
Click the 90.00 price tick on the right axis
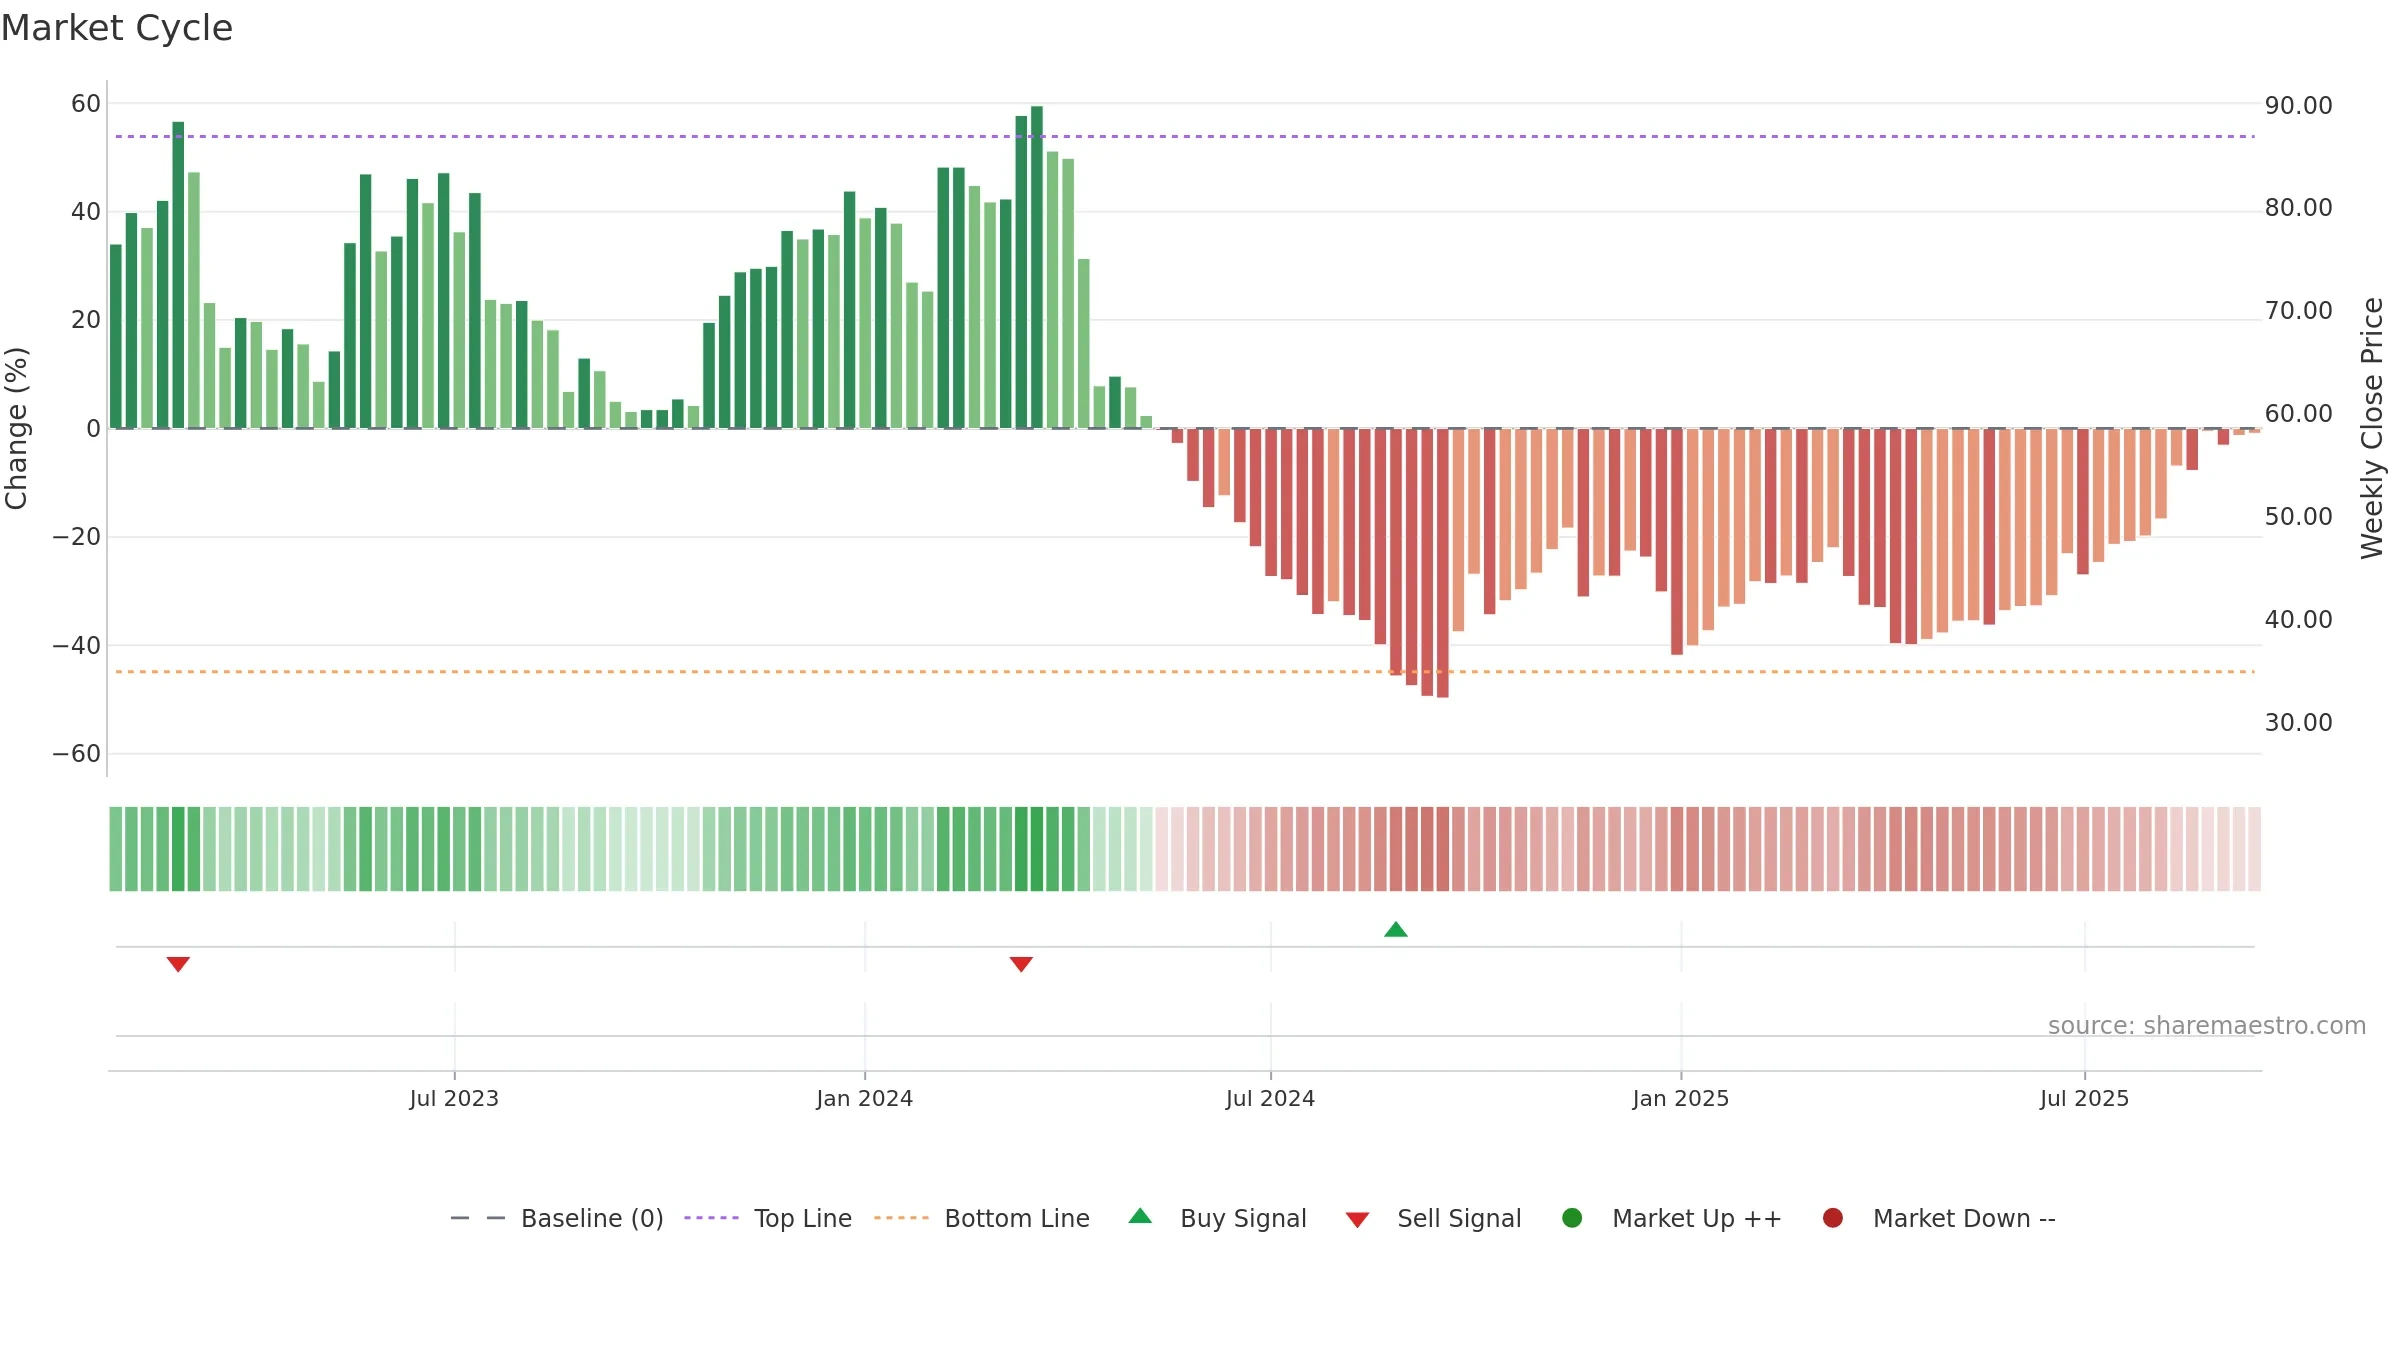pyautogui.click(x=2299, y=106)
